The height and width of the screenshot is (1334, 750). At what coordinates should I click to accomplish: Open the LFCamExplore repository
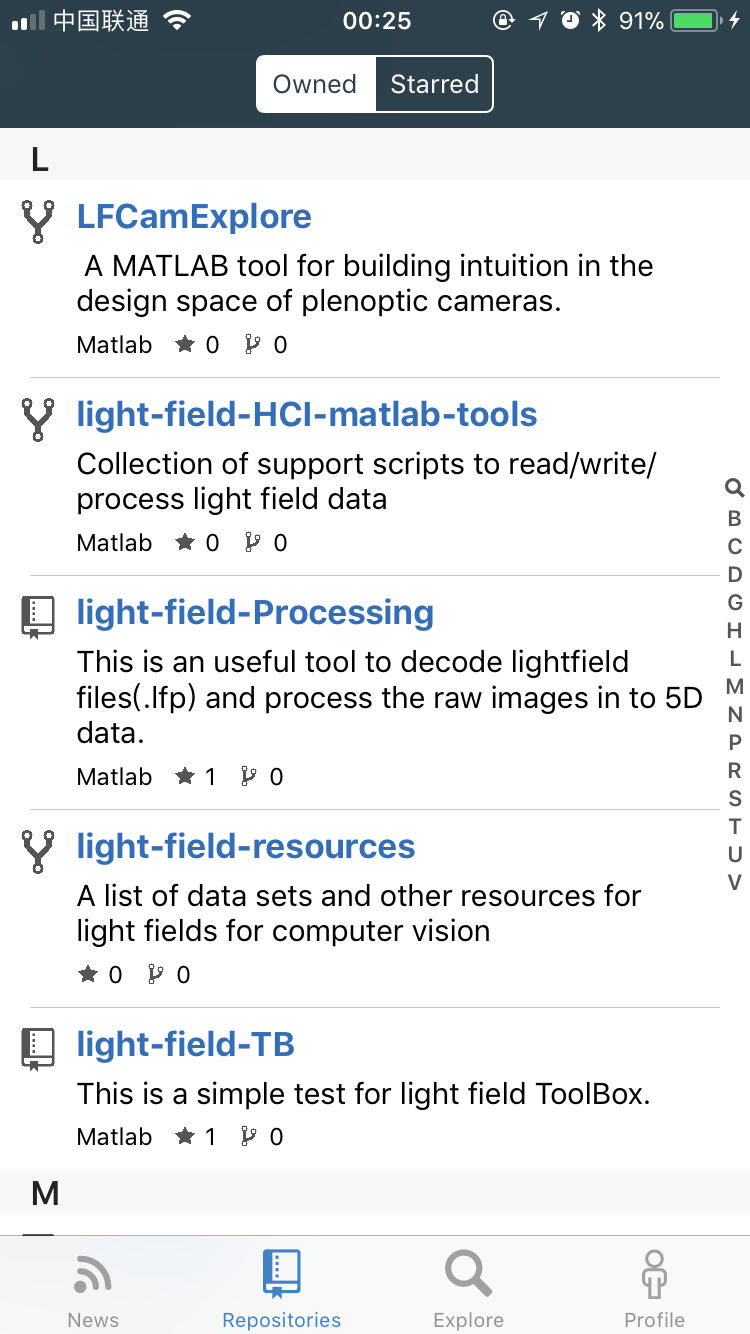[194, 217]
